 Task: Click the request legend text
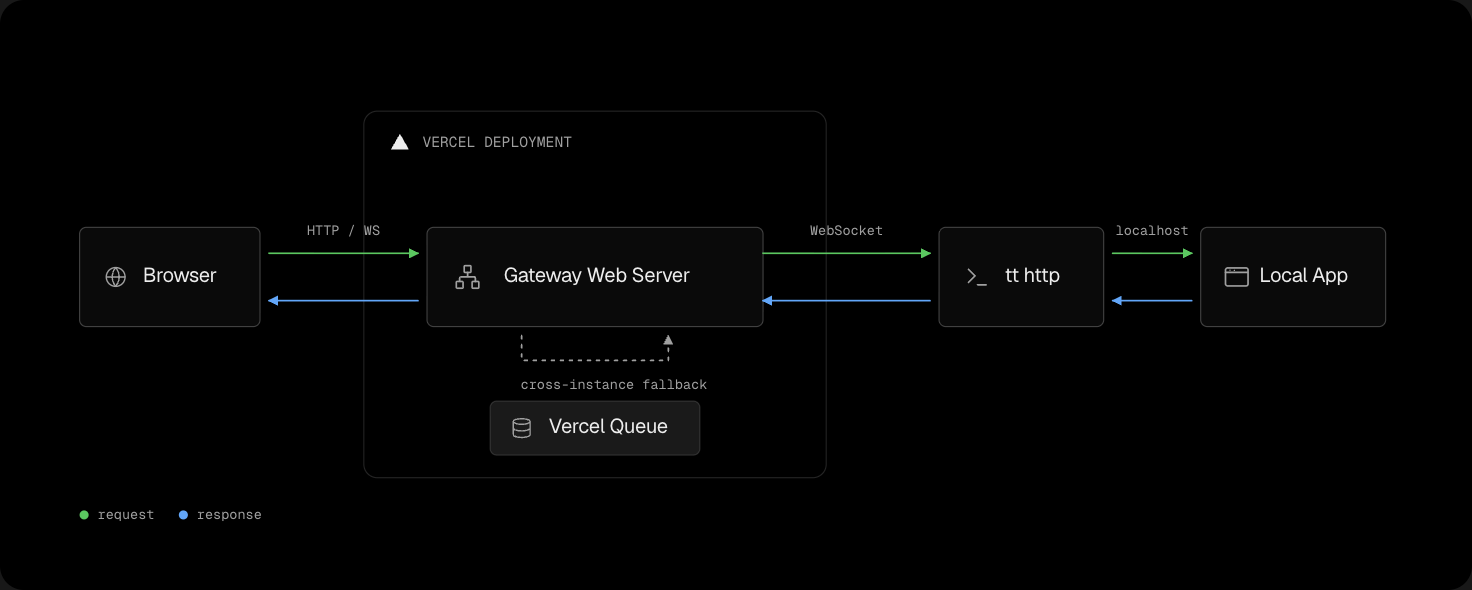[126, 515]
